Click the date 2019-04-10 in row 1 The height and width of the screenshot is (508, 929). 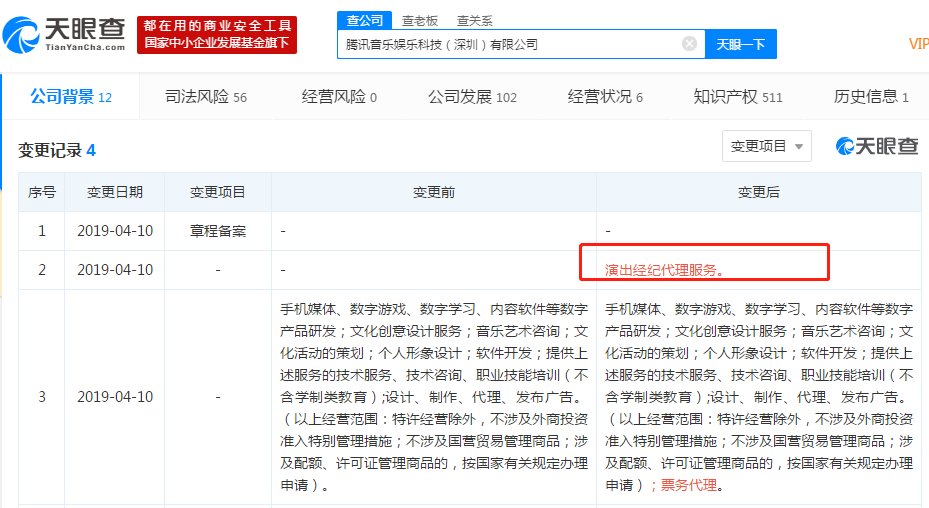[x=115, y=231]
